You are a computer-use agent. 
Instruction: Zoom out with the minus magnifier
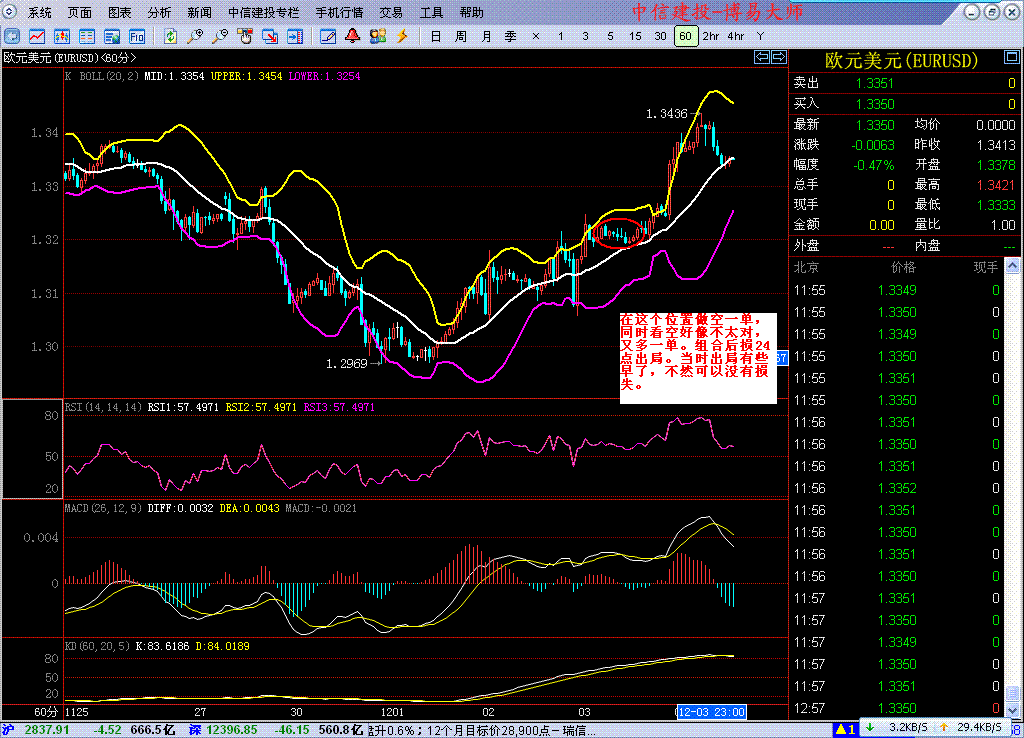click(x=220, y=37)
